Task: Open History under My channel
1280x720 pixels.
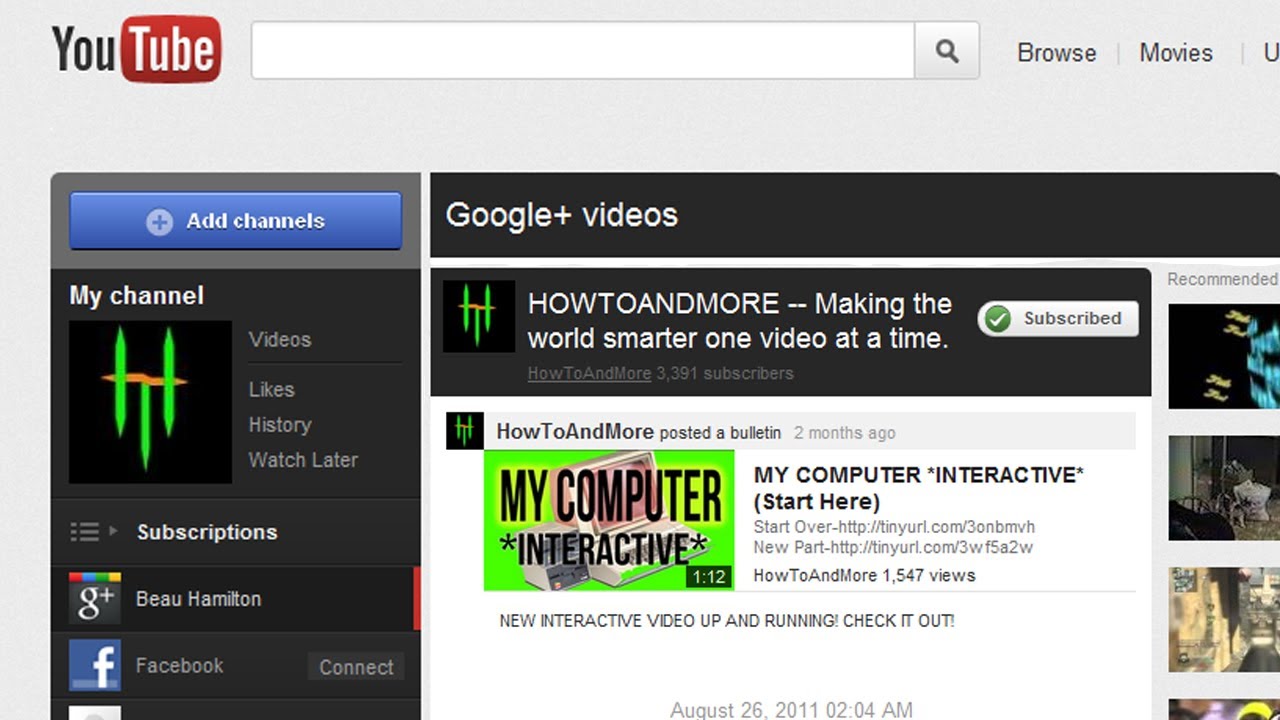Action: click(280, 425)
